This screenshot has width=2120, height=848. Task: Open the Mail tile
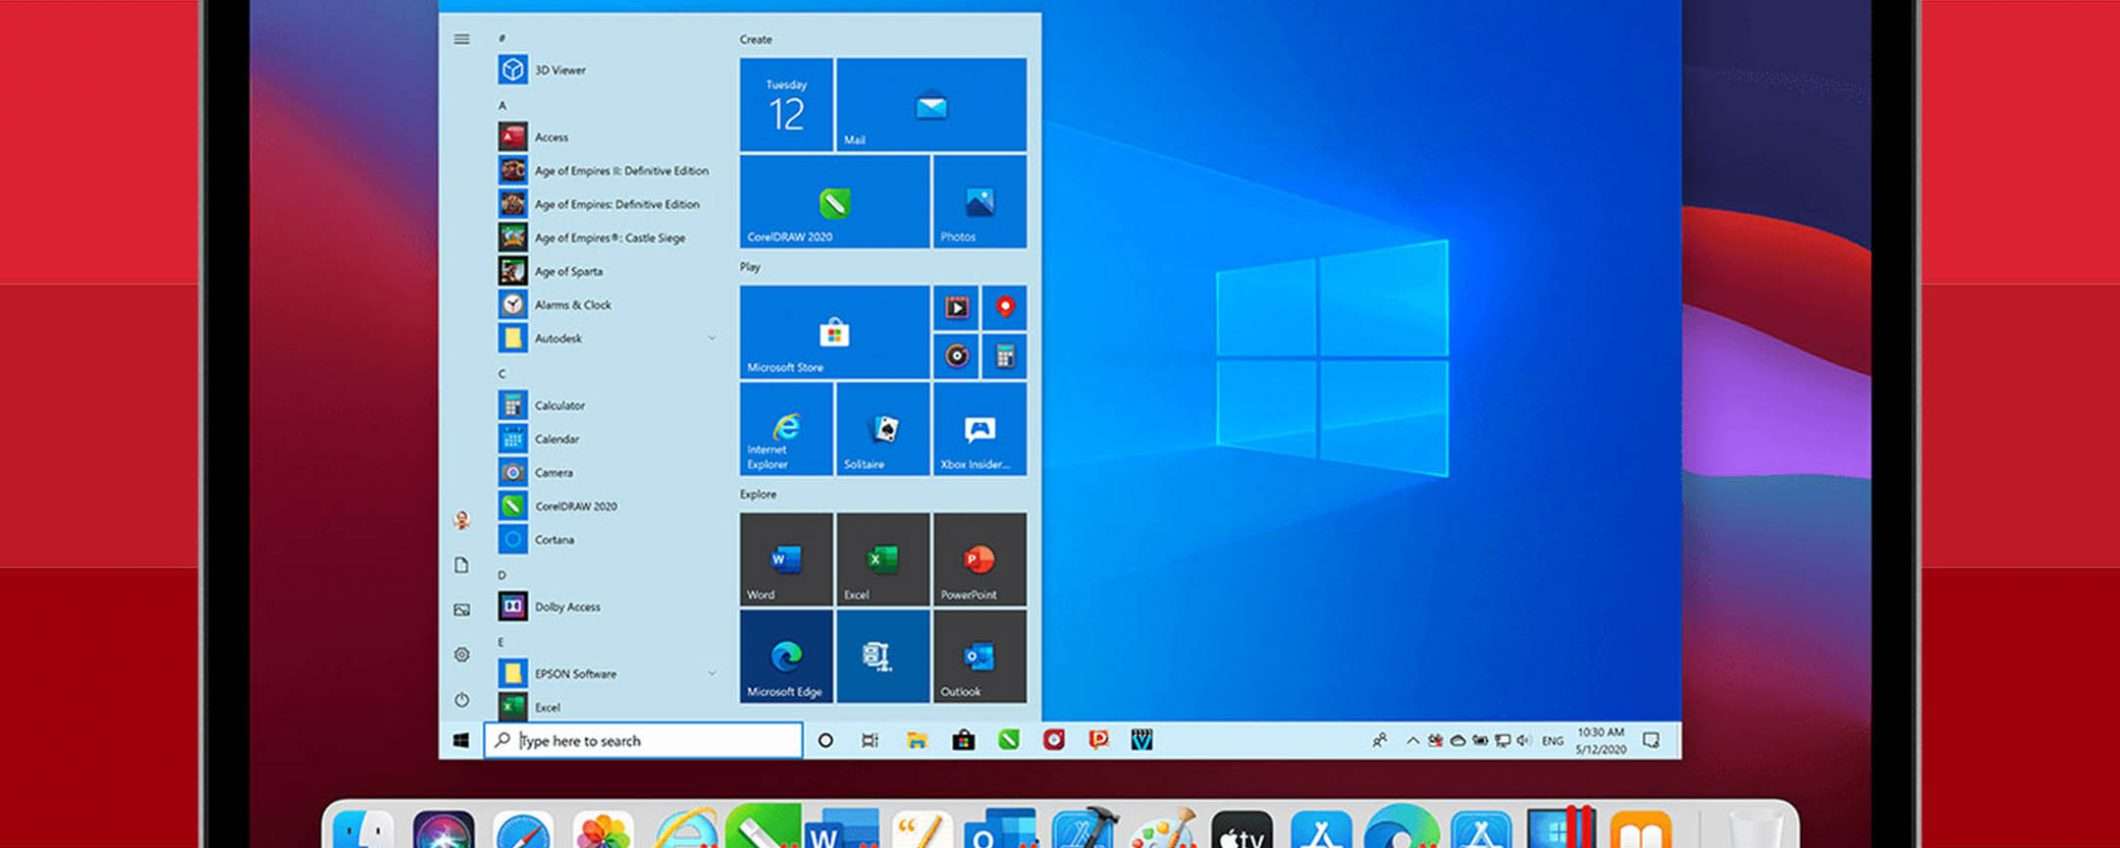931,105
